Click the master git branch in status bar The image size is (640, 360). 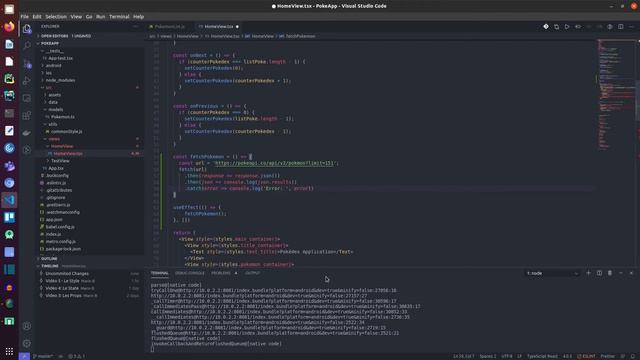(x=43, y=356)
